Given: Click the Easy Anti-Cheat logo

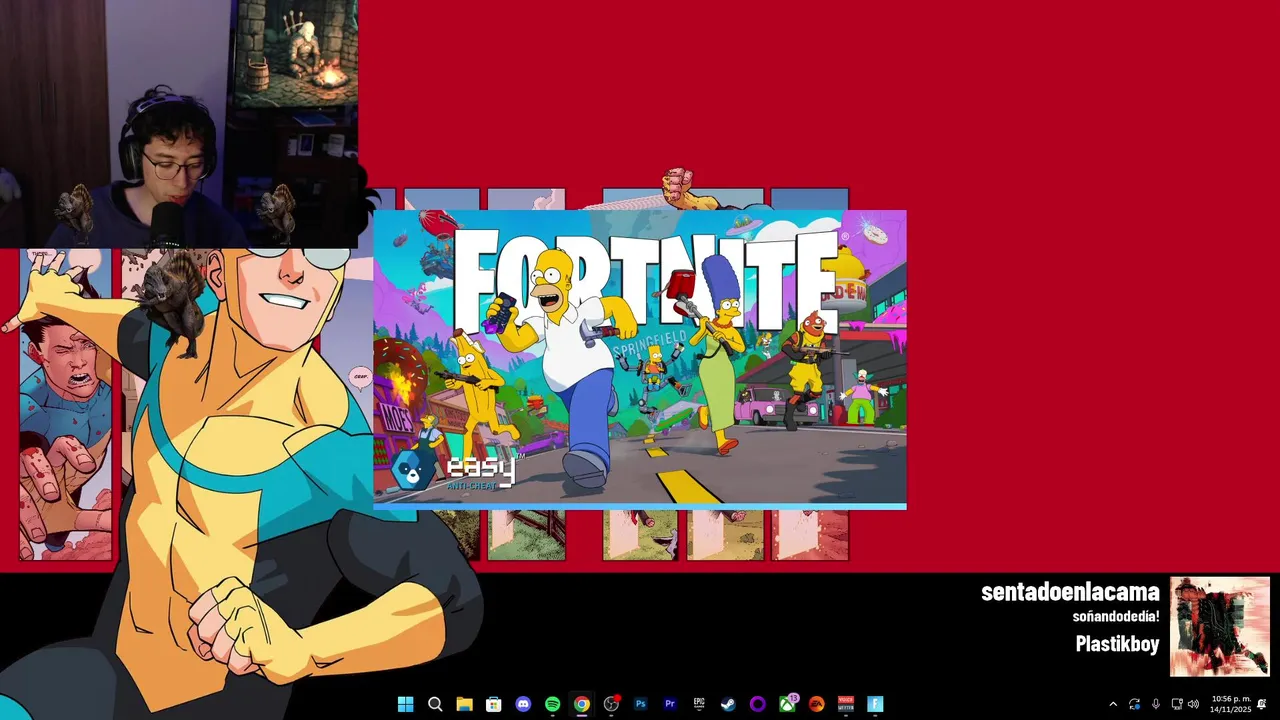Looking at the screenshot, I should tap(456, 470).
